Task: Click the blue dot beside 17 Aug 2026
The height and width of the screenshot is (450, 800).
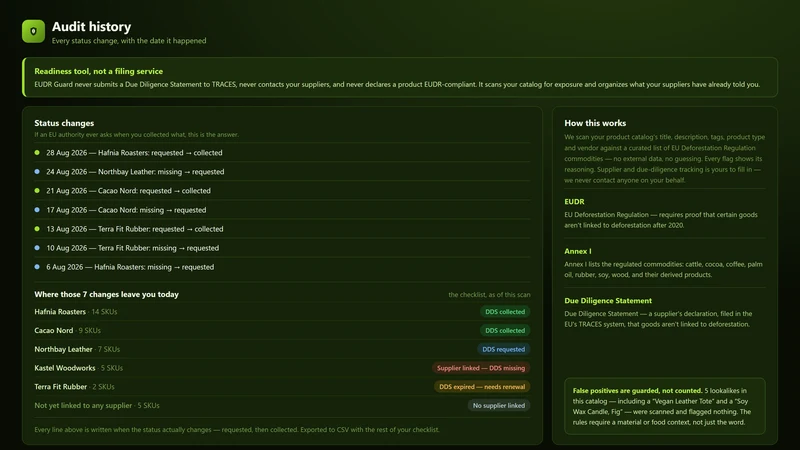Action: (37, 210)
